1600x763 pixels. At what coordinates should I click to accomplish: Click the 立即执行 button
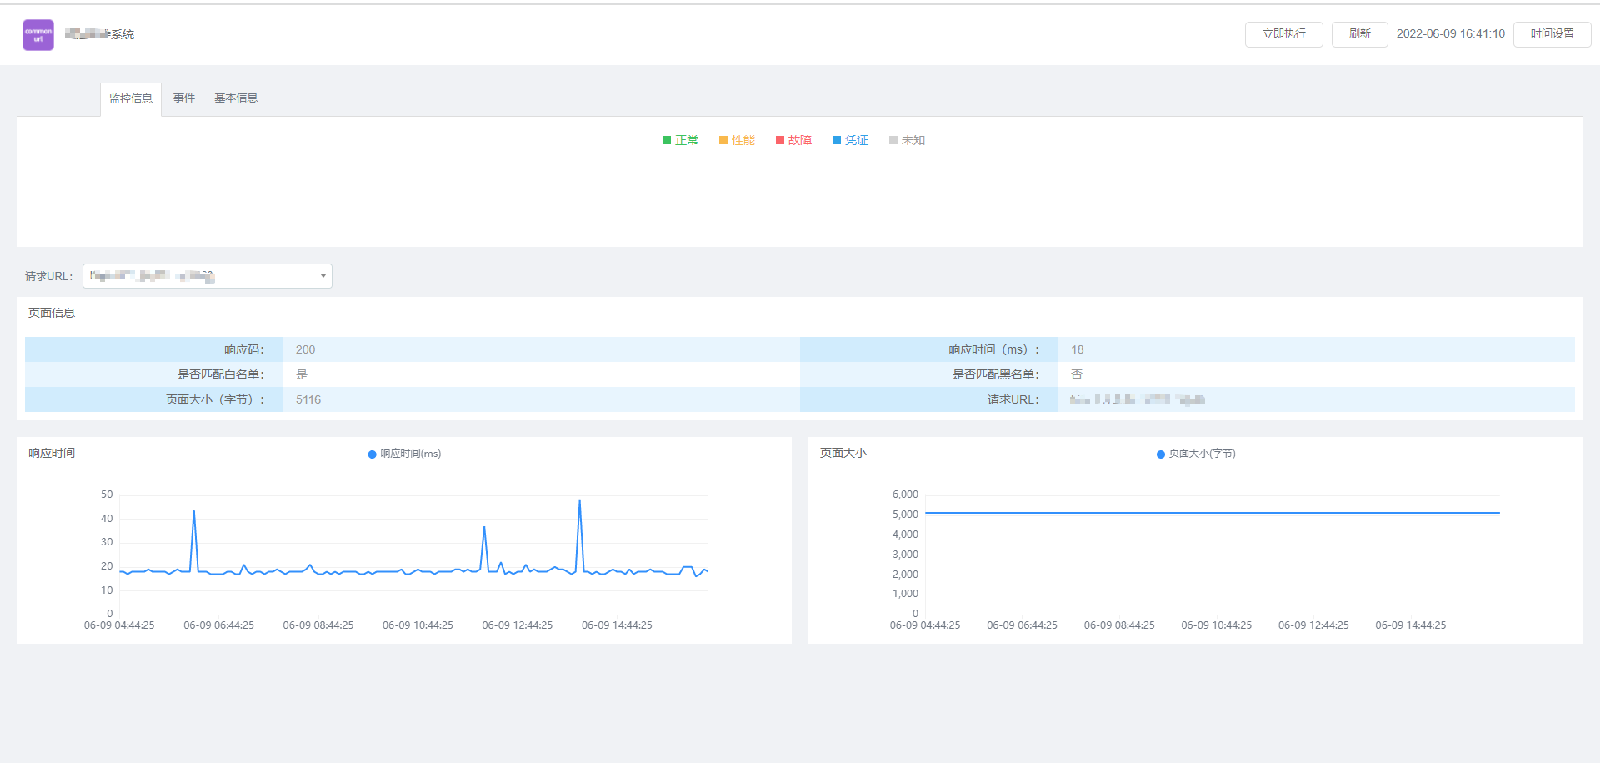click(1284, 34)
